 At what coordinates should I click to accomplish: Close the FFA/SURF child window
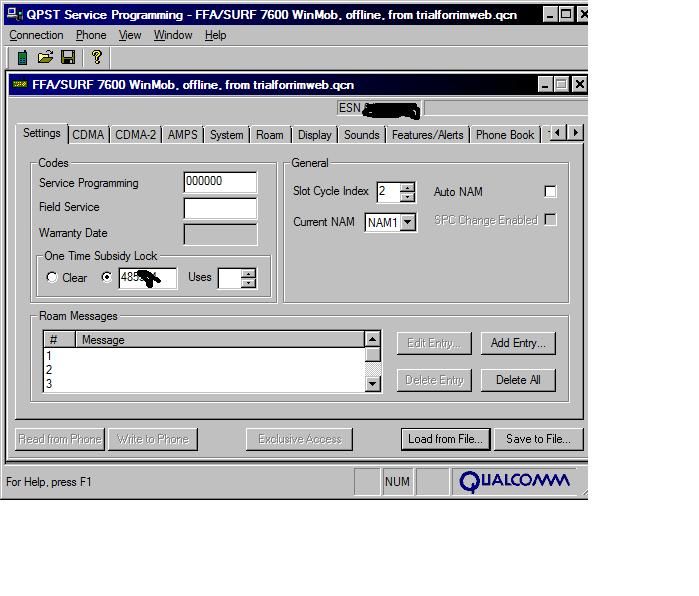point(579,84)
